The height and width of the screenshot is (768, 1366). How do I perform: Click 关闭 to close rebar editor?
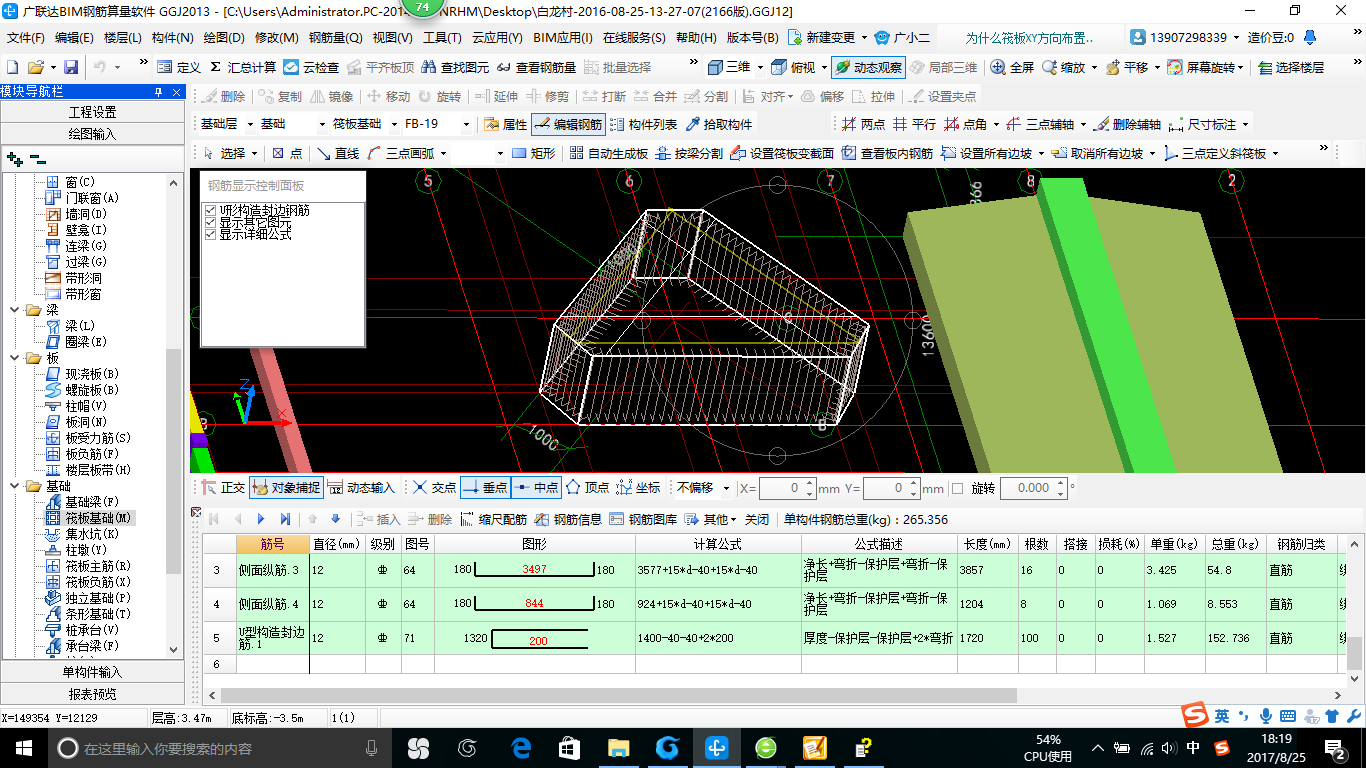click(x=757, y=520)
